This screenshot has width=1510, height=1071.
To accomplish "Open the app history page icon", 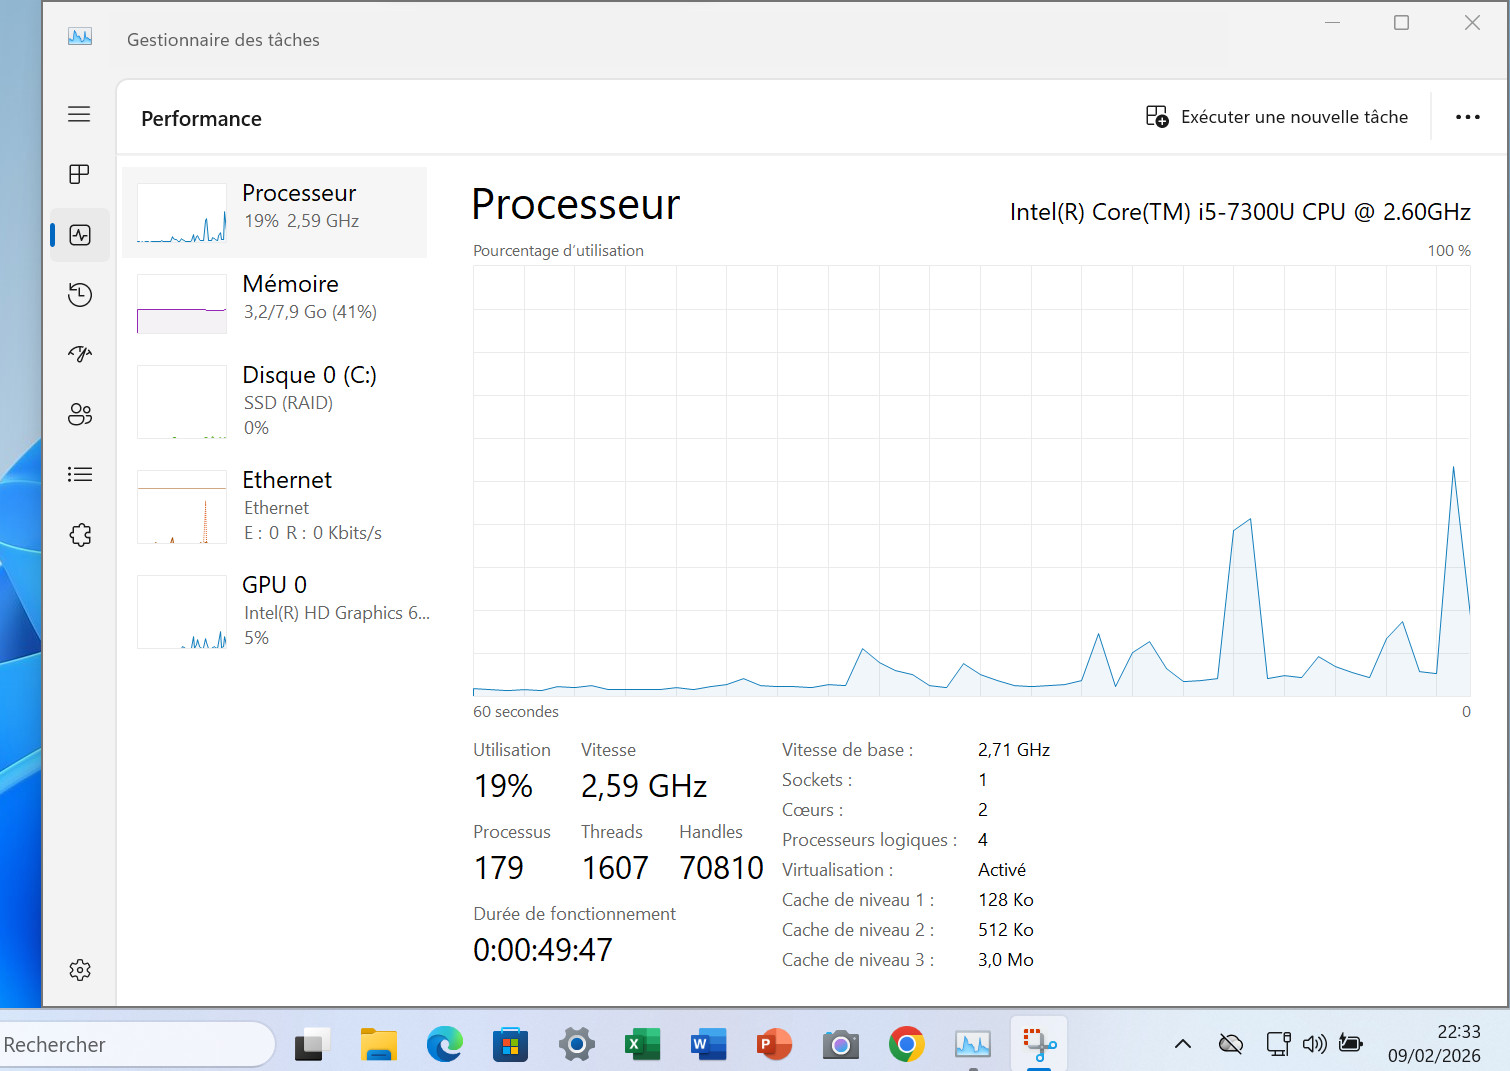I will 80,295.
